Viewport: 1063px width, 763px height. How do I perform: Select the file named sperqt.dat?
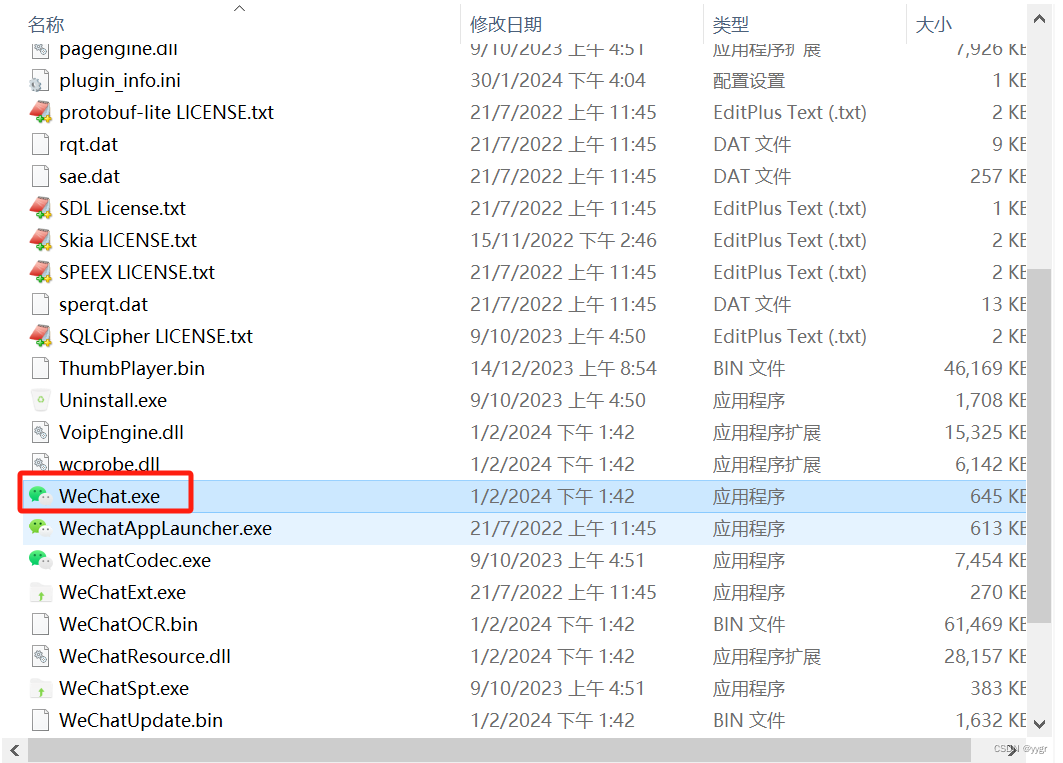[x=103, y=305]
